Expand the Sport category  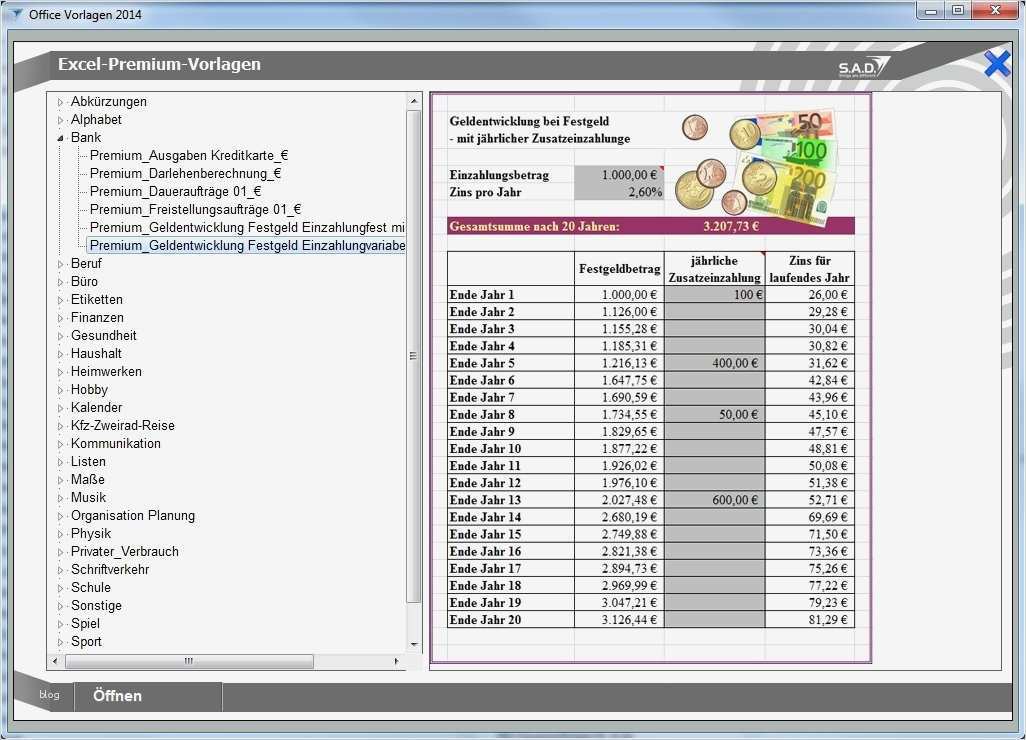coord(62,641)
